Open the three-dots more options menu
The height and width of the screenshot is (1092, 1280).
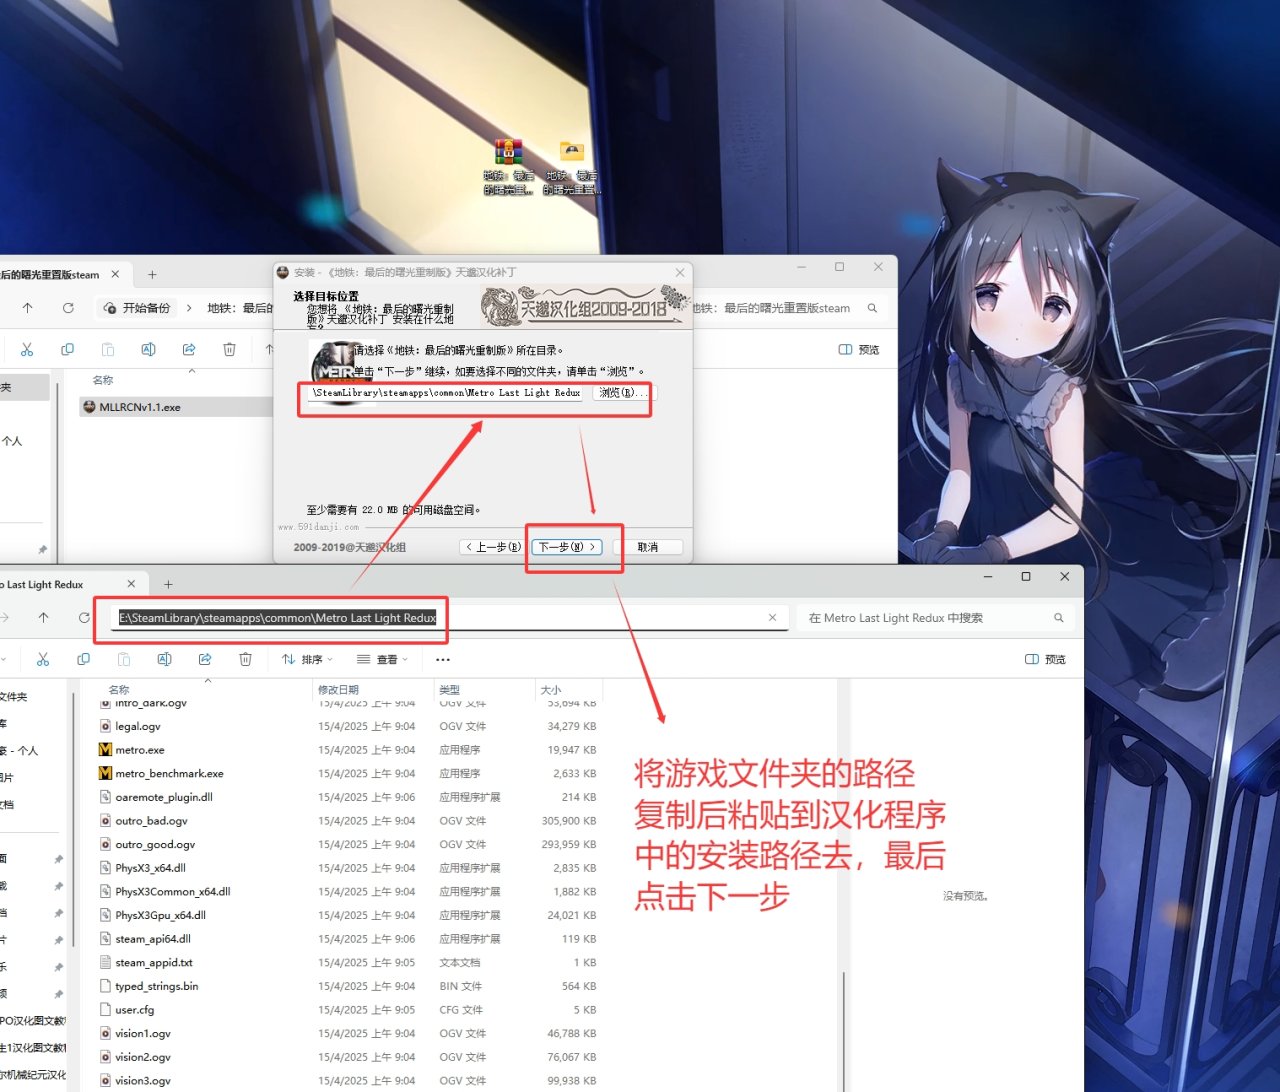443,660
